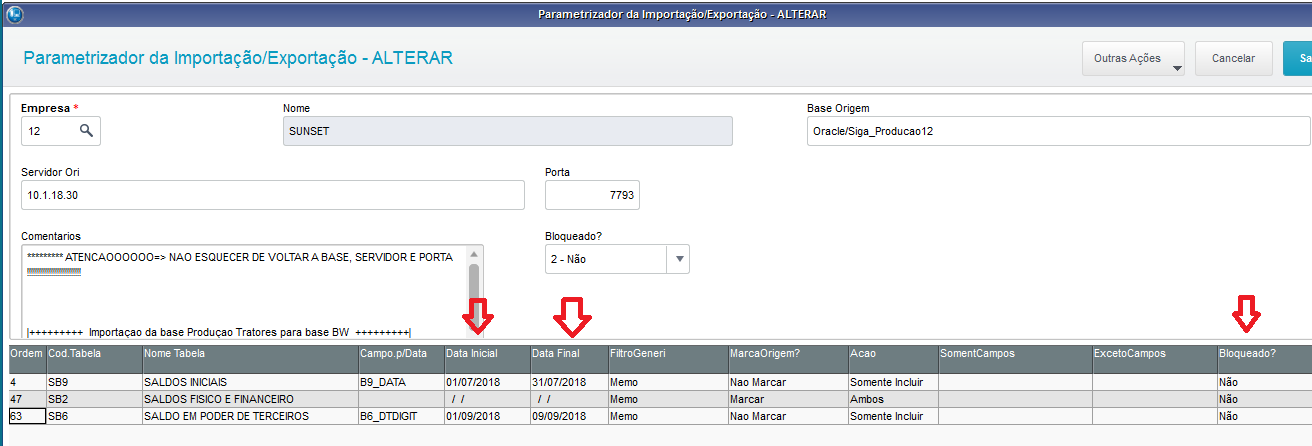Click the Ordem cell with value 63
Screen dimensions: 1312x446
coord(27,416)
